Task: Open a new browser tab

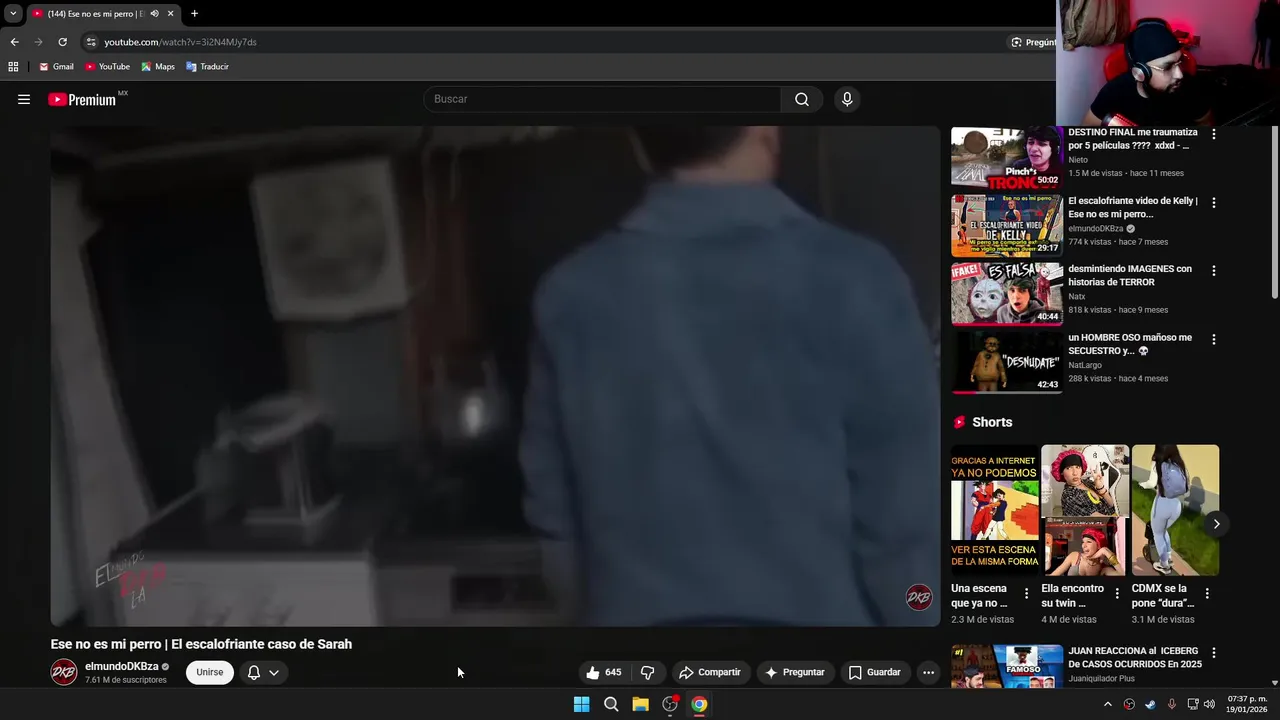Action: click(194, 14)
